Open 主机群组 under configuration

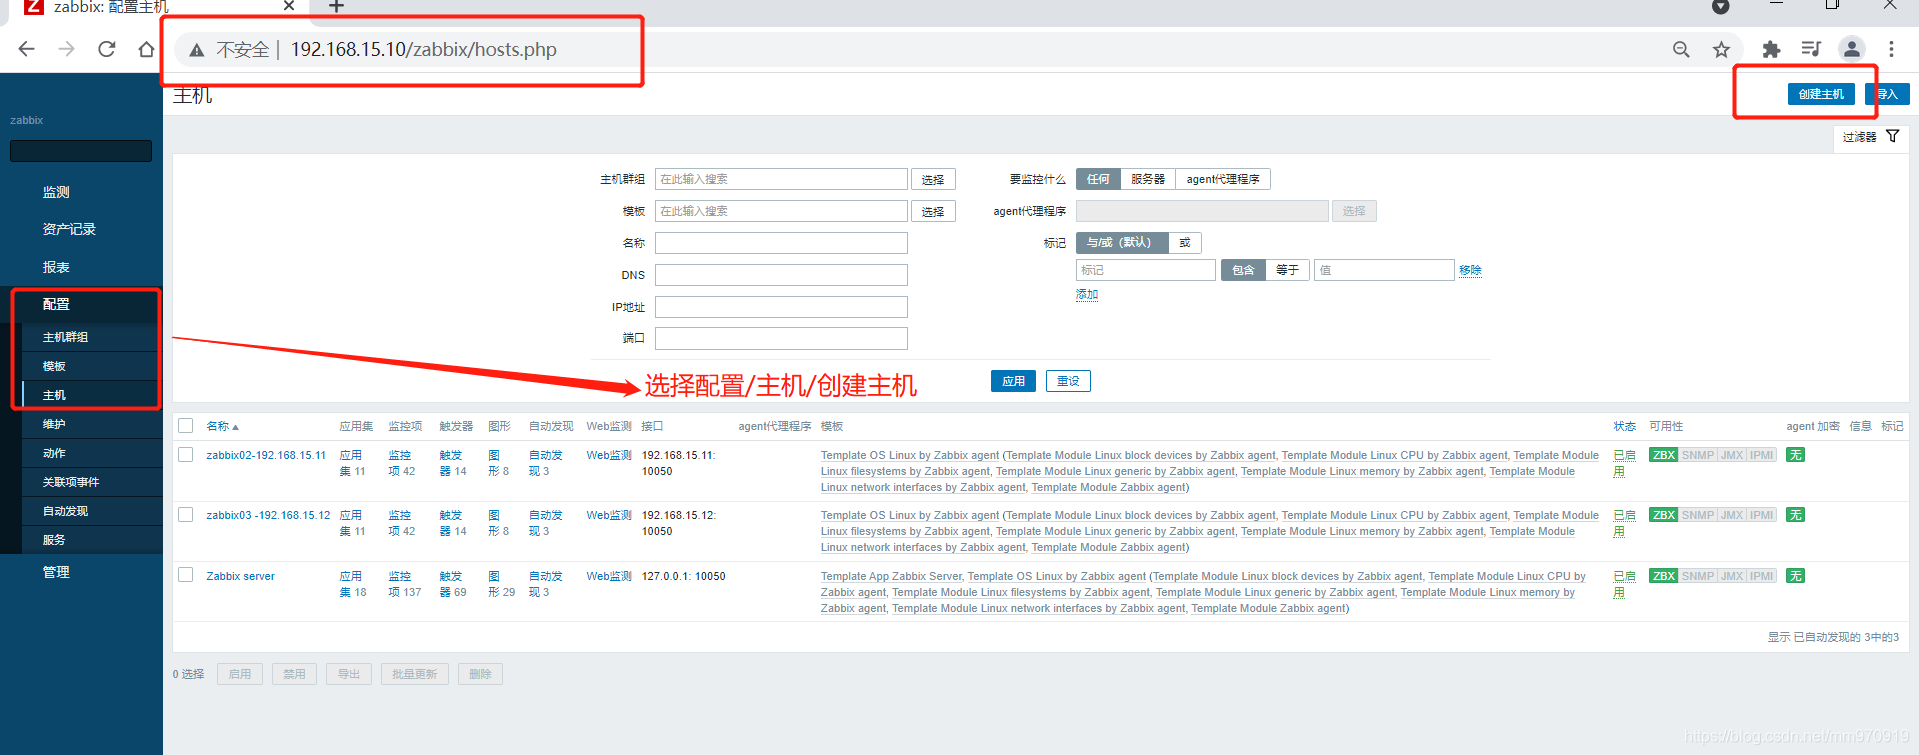click(65, 337)
